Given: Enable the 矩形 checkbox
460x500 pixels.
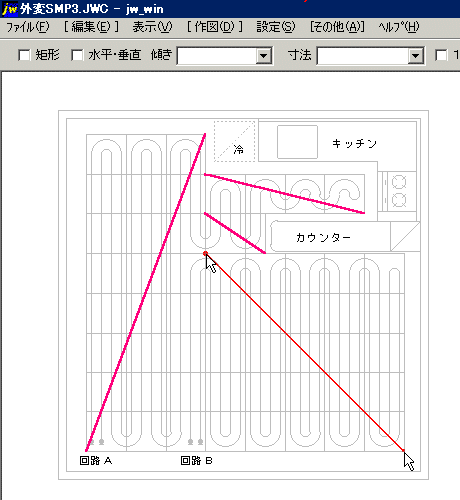Looking at the screenshot, I should [24, 55].
